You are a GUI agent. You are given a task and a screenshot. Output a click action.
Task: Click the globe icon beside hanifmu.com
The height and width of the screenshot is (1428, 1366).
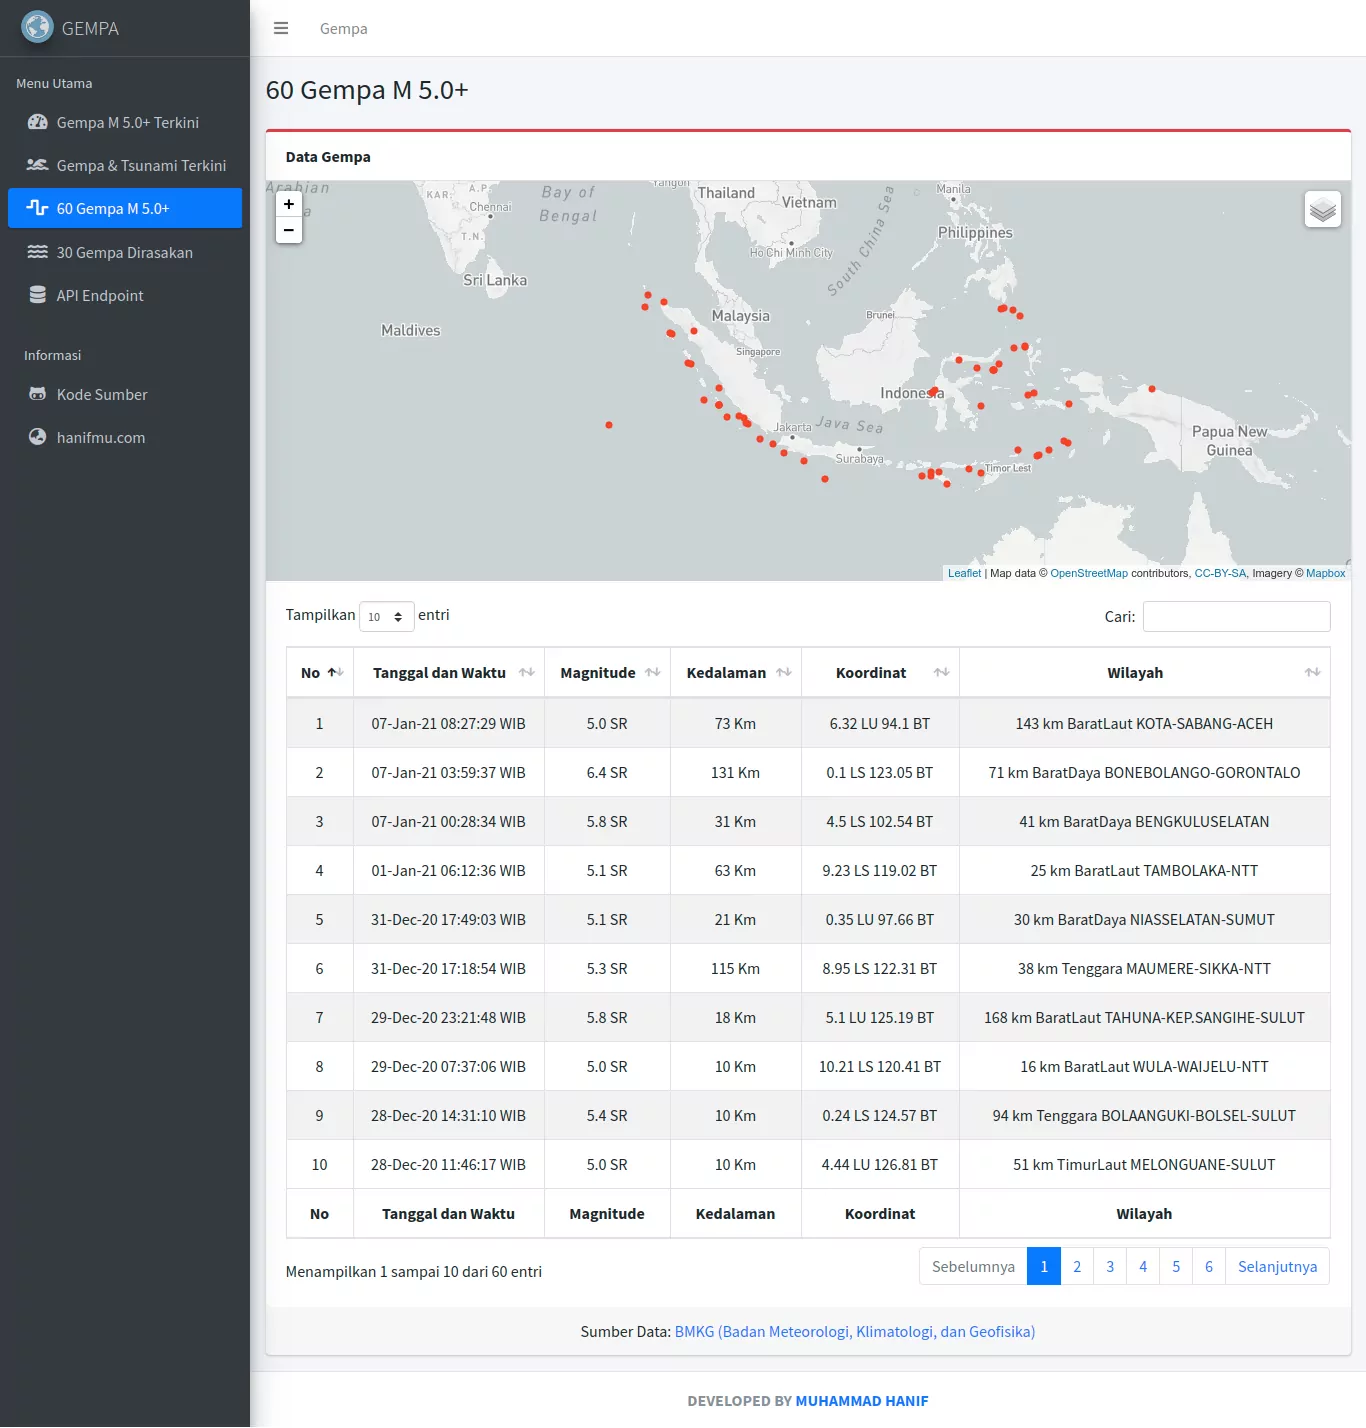37,437
